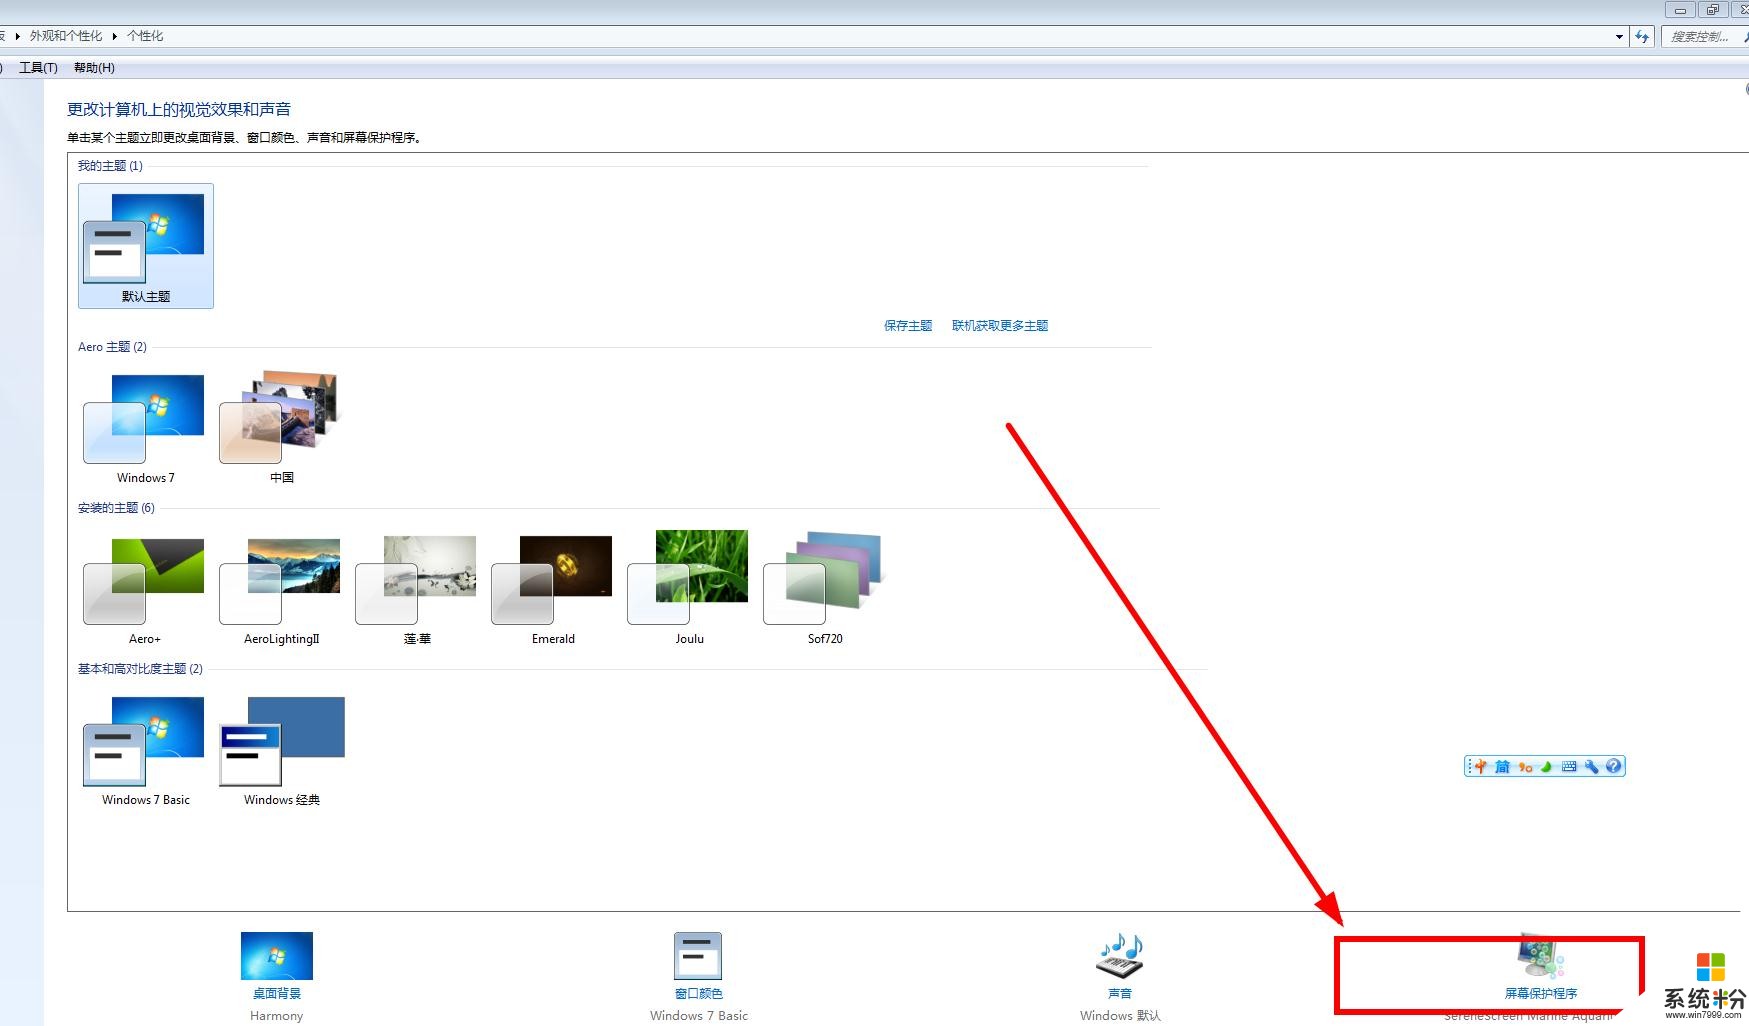Open the 工具(T) menu
The image size is (1749, 1026).
click(x=38, y=68)
